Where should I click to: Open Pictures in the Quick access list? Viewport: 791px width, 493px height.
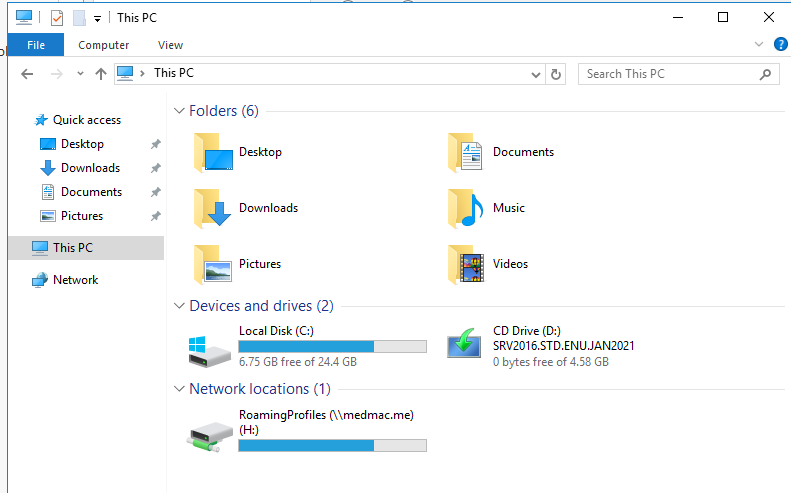tap(82, 216)
